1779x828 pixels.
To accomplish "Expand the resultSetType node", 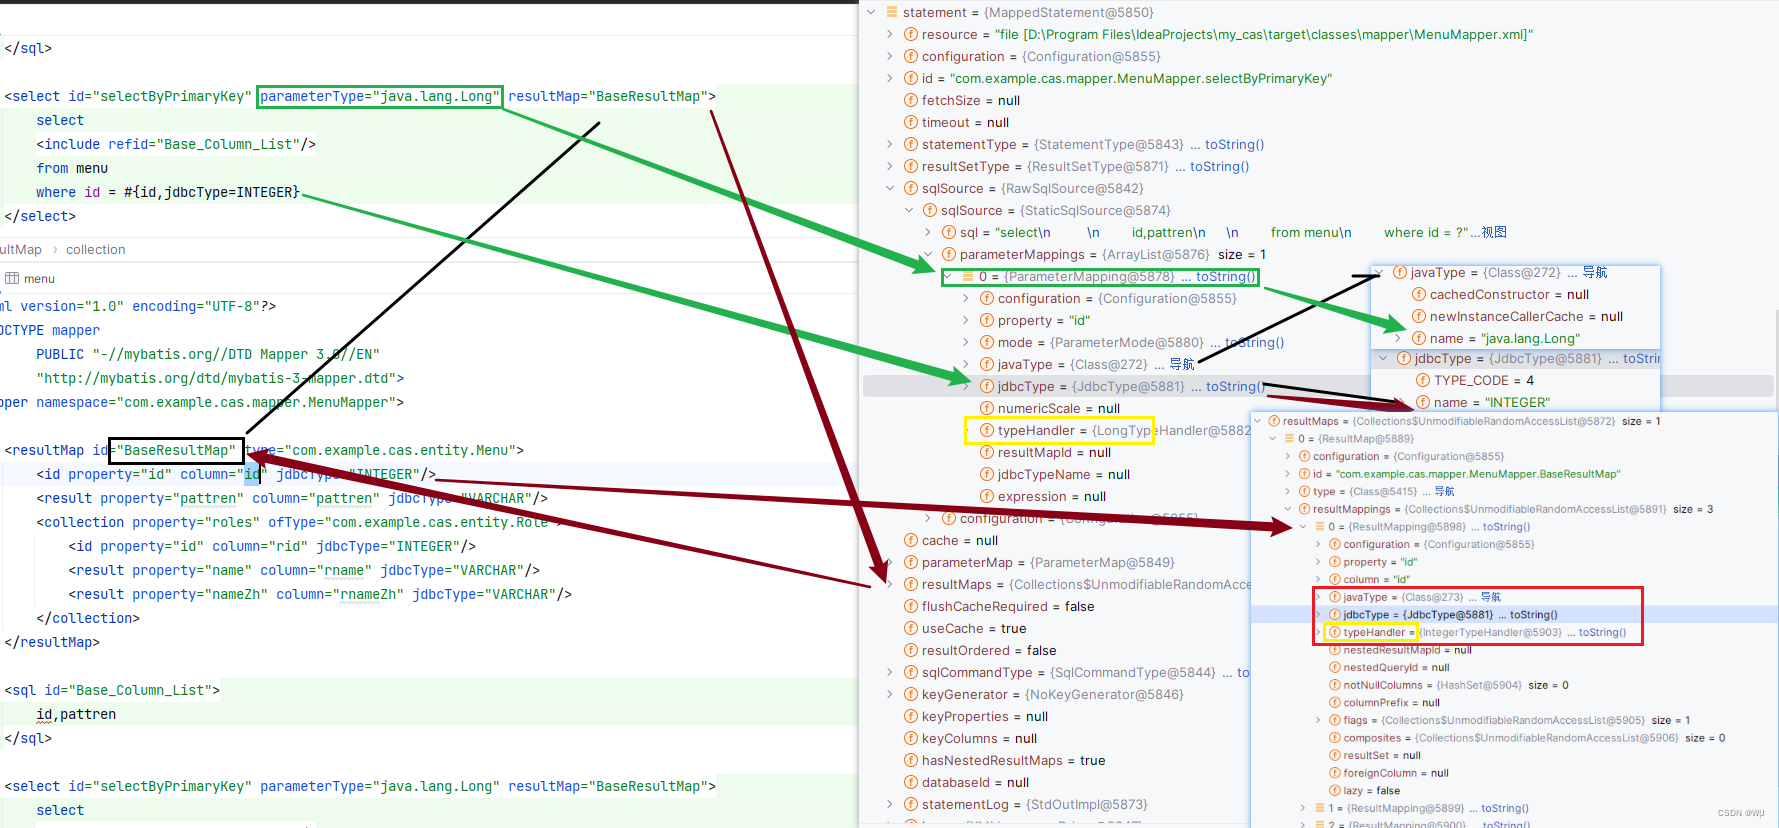I will (x=890, y=166).
